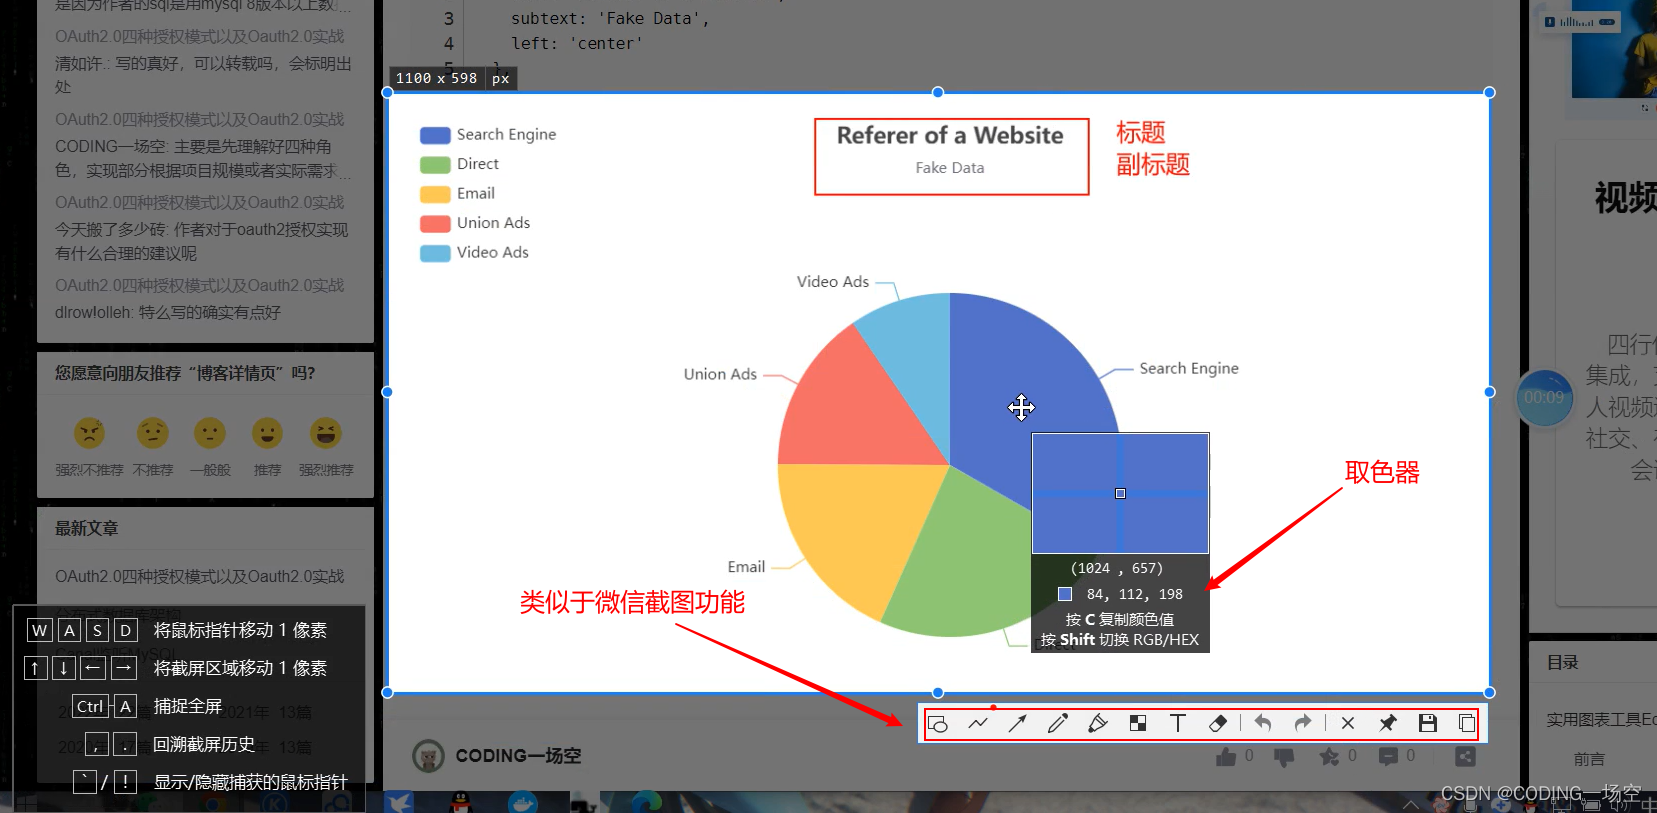The image size is (1657, 813).
Task: Cancel the snip with the X icon
Action: tap(1348, 724)
